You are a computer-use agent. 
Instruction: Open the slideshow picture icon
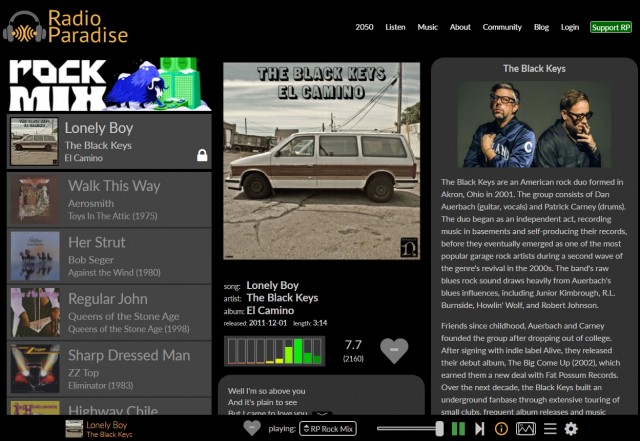click(x=526, y=429)
